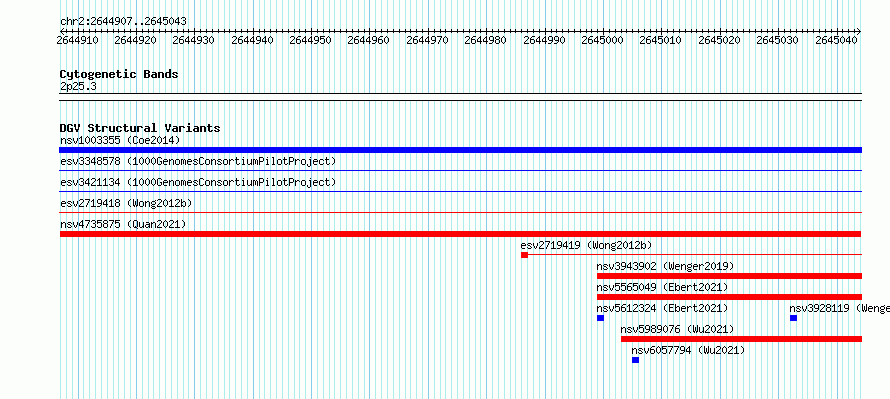Click ruler position 2644920
Viewport: 890px width, 399px height.
tap(135, 40)
